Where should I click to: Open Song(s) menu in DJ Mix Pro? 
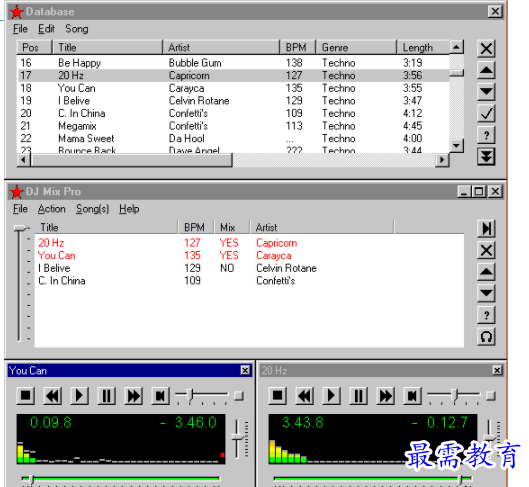[x=92, y=209]
